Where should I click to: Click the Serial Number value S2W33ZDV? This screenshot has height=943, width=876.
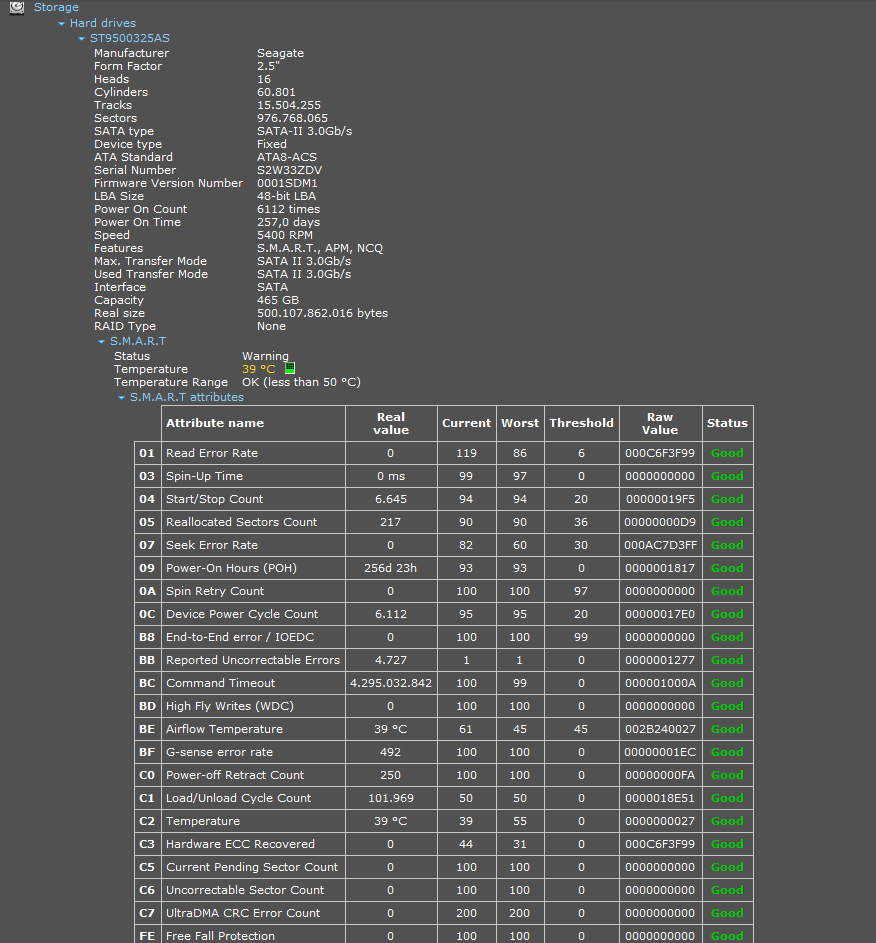pos(289,170)
